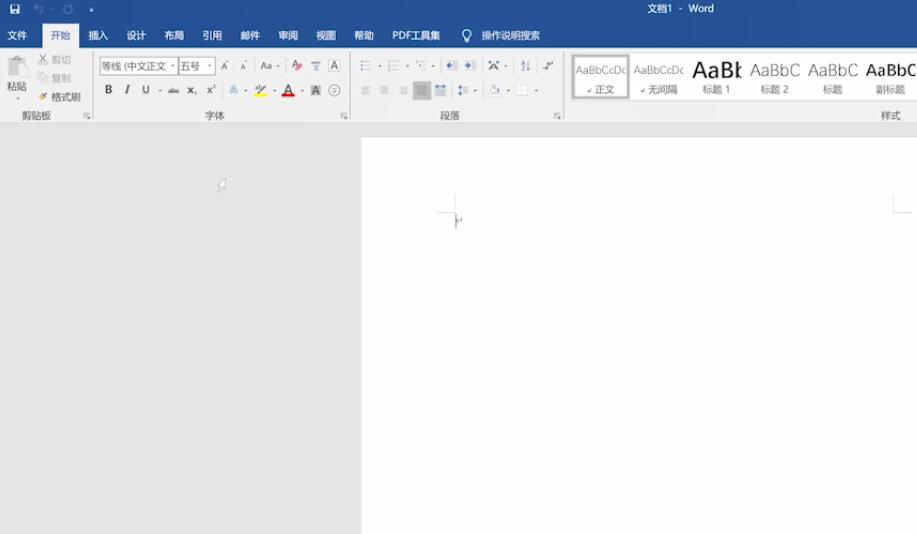Click the Numbering list icon
The height and width of the screenshot is (534, 917).
[393, 66]
